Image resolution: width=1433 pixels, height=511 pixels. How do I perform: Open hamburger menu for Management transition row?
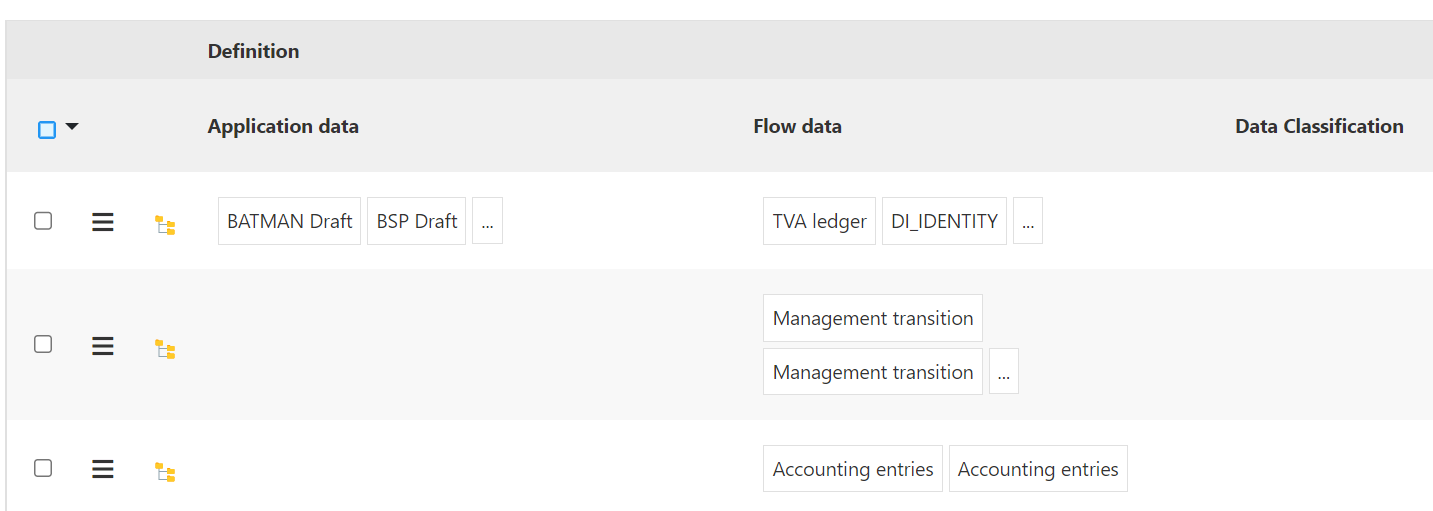coord(102,346)
